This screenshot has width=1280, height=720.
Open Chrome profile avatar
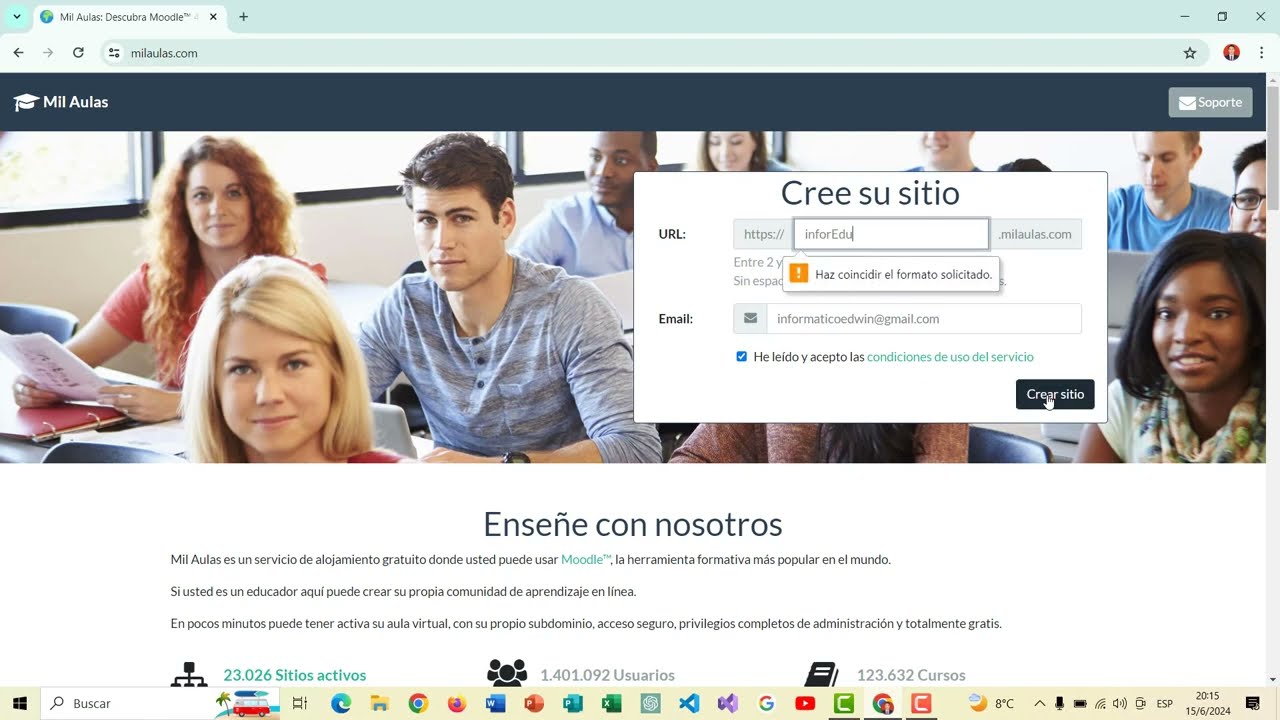(1232, 53)
